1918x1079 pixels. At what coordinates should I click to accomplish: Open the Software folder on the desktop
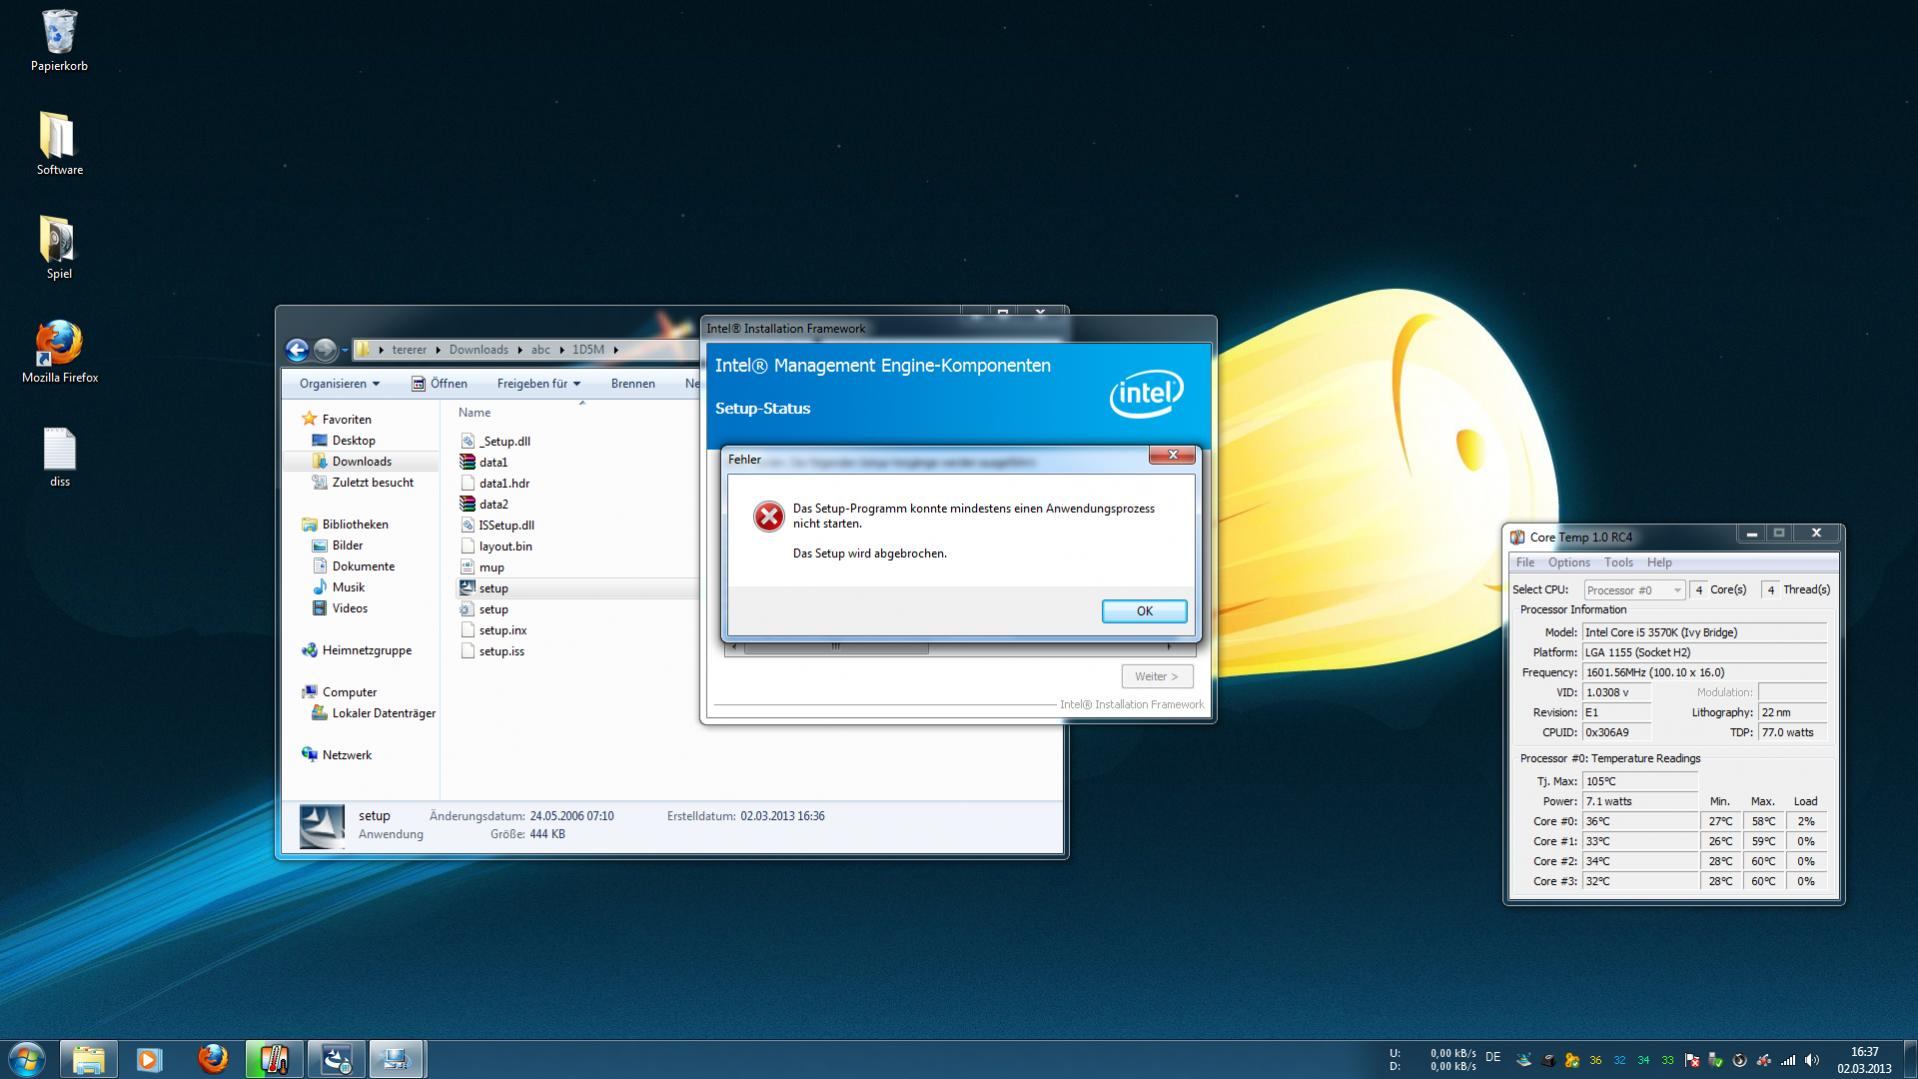[59, 144]
